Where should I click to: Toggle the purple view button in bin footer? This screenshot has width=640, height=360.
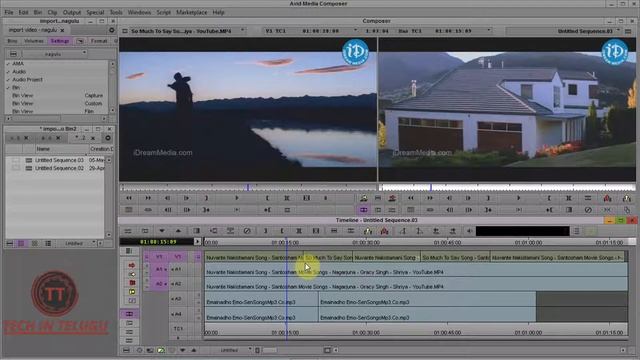coord(21,244)
